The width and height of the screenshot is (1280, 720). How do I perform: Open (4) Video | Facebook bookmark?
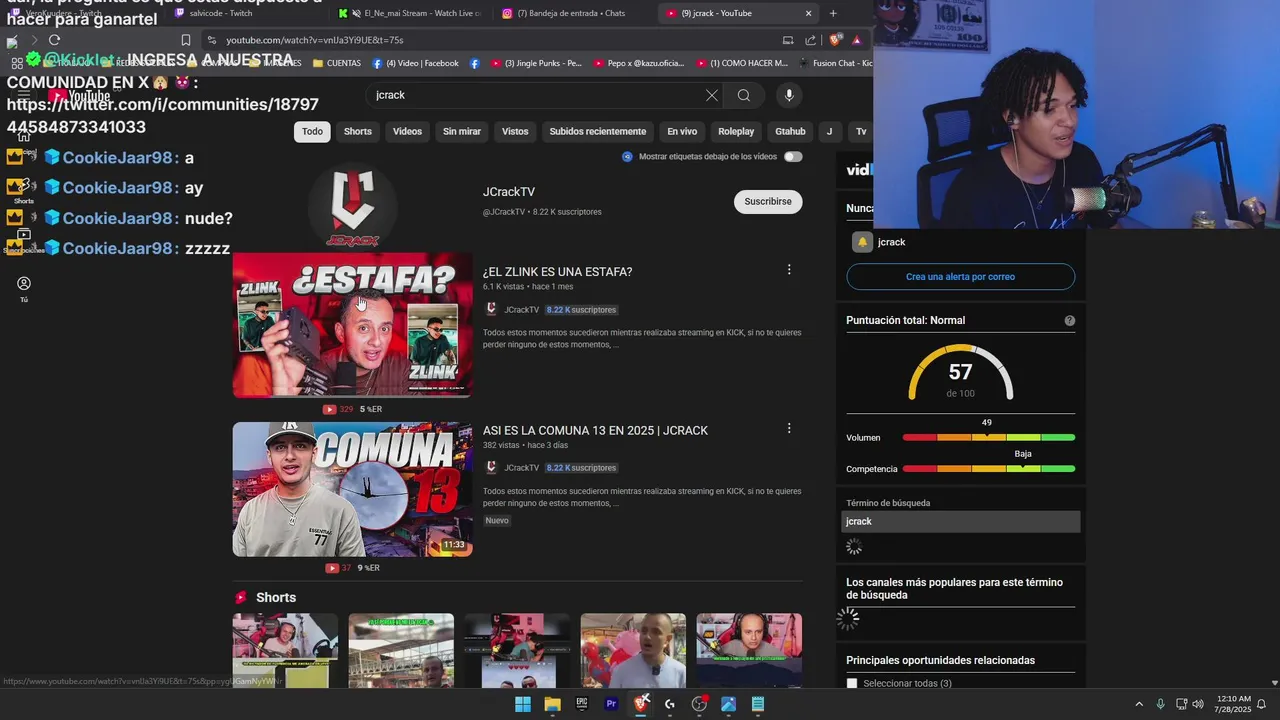click(x=415, y=63)
